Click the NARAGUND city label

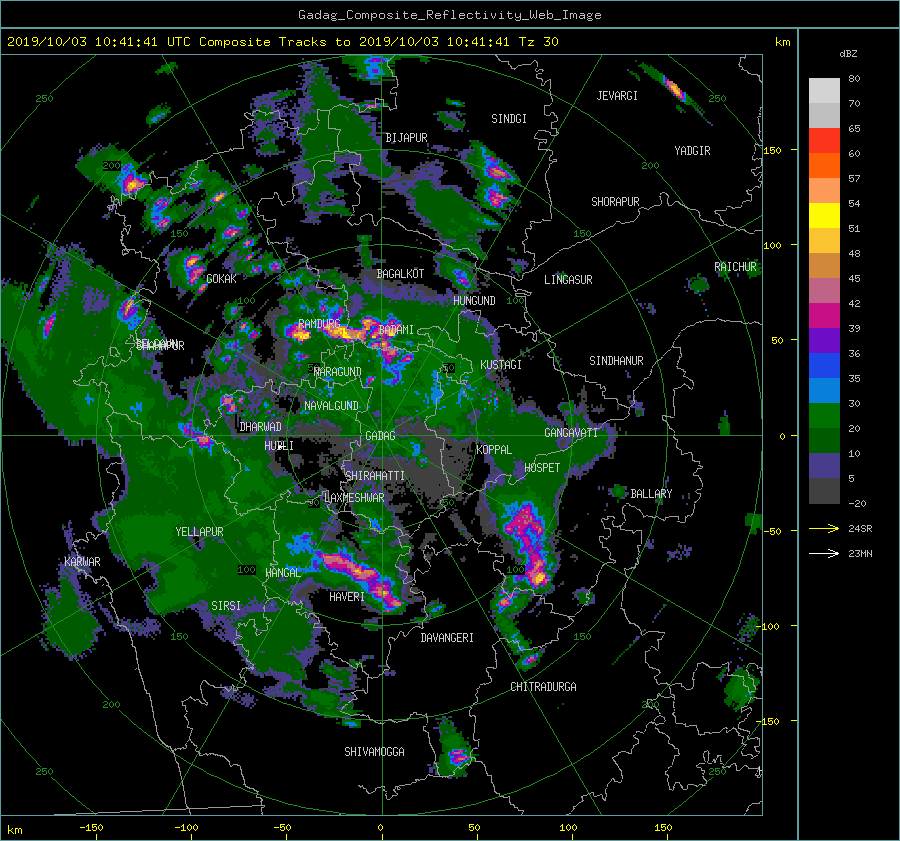(338, 372)
